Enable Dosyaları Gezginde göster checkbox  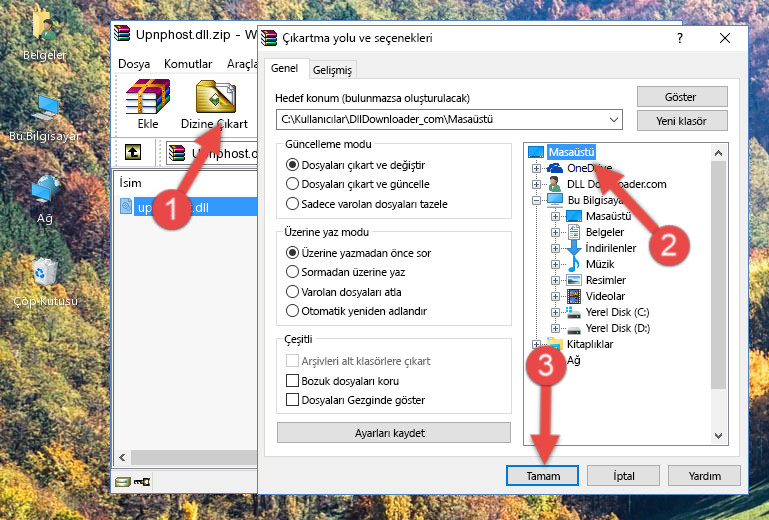[x=292, y=400]
